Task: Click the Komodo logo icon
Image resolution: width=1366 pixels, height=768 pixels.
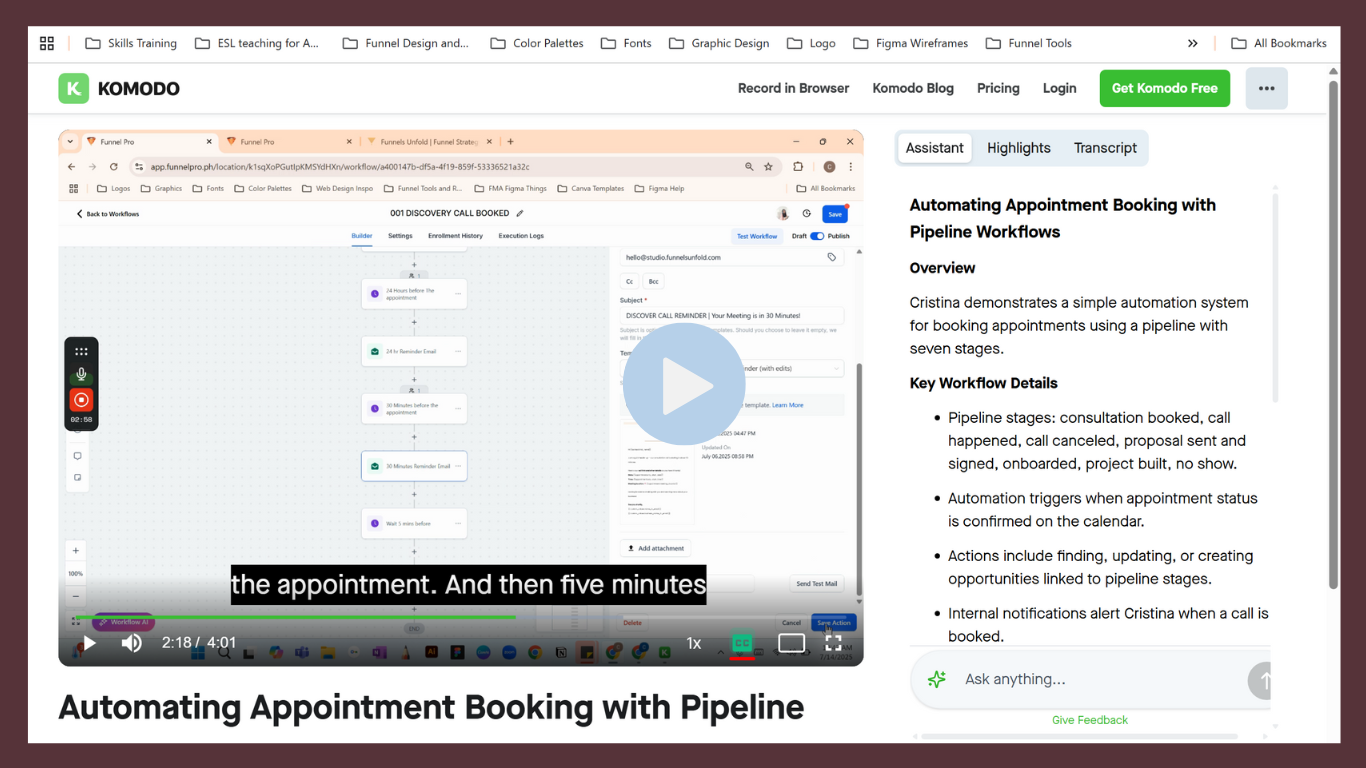Action: pyautogui.click(x=73, y=88)
